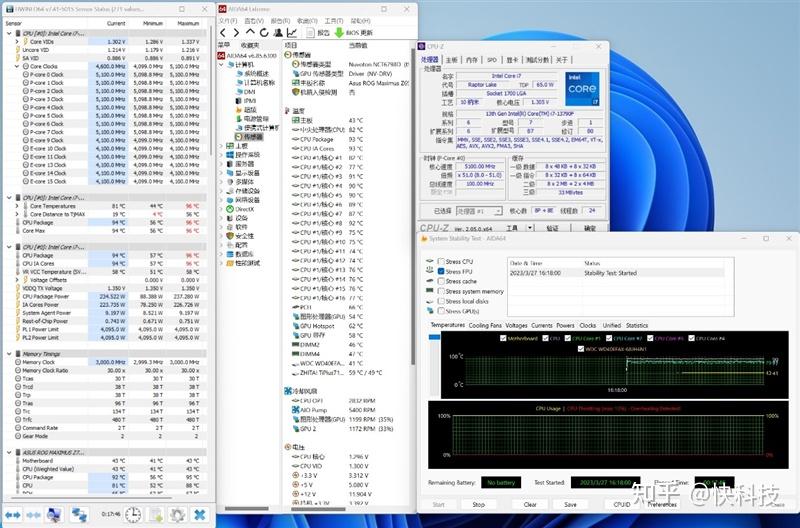The width and height of the screenshot is (800, 528).
Task: Open the AIDA64 graph chart icon
Action: pos(291,33)
